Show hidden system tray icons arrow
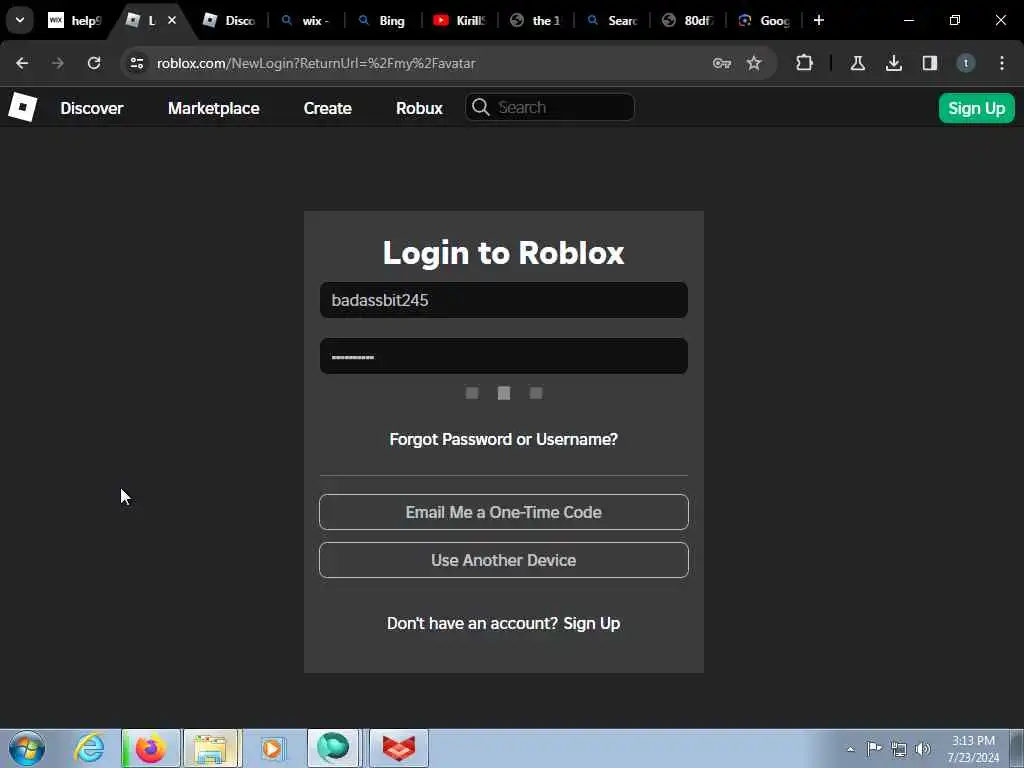The width and height of the screenshot is (1024, 768). [850, 749]
